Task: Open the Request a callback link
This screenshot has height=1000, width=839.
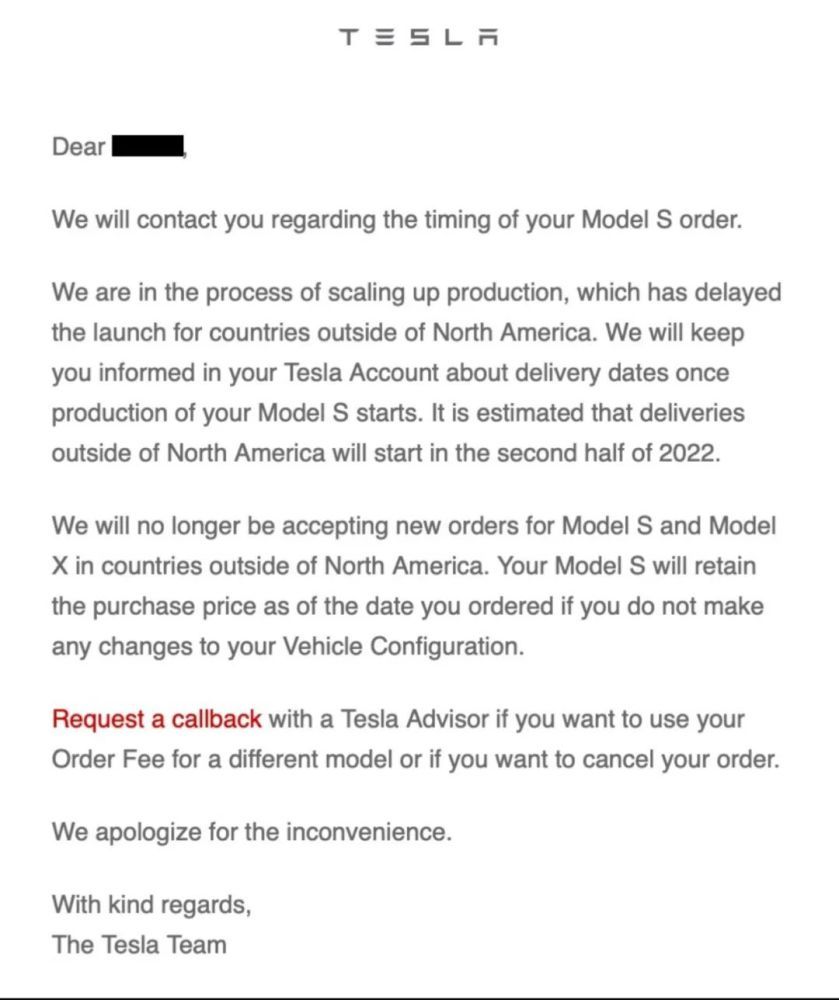Action: pos(156,719)
